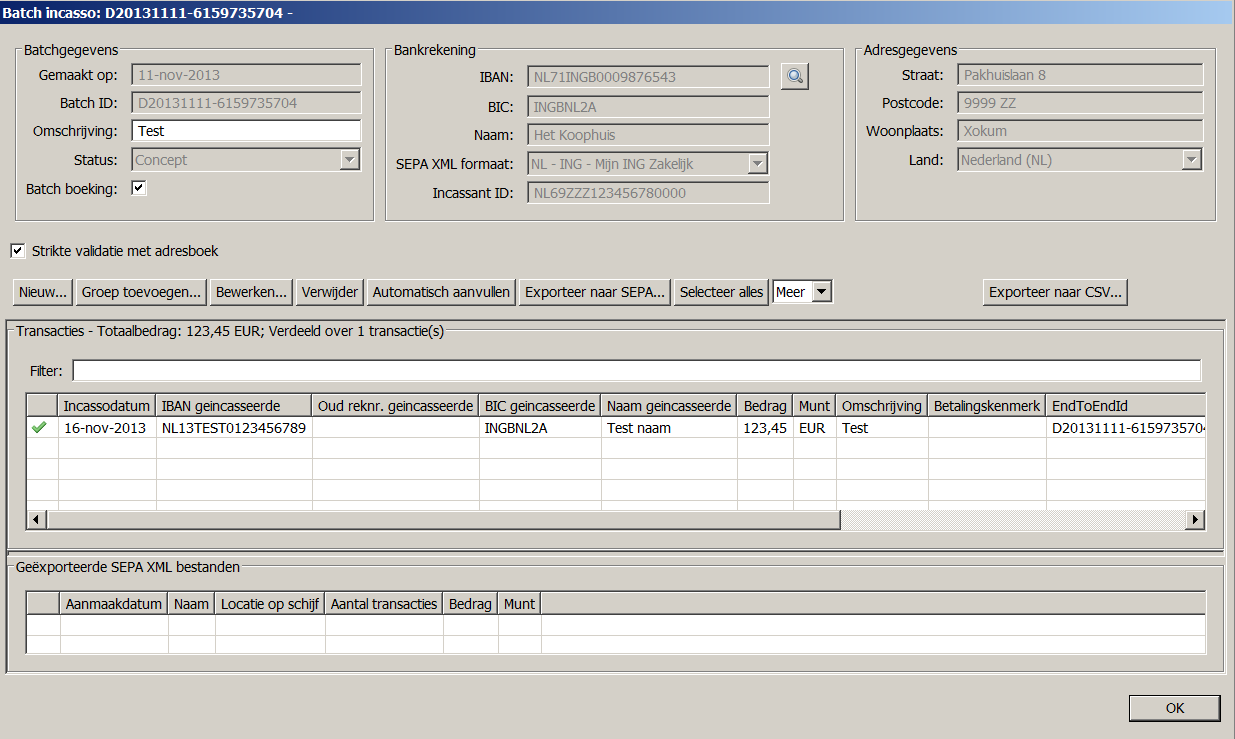Click Naam header in exported files table
This screenshot has height=739, width=1235.
click(191, 603)
